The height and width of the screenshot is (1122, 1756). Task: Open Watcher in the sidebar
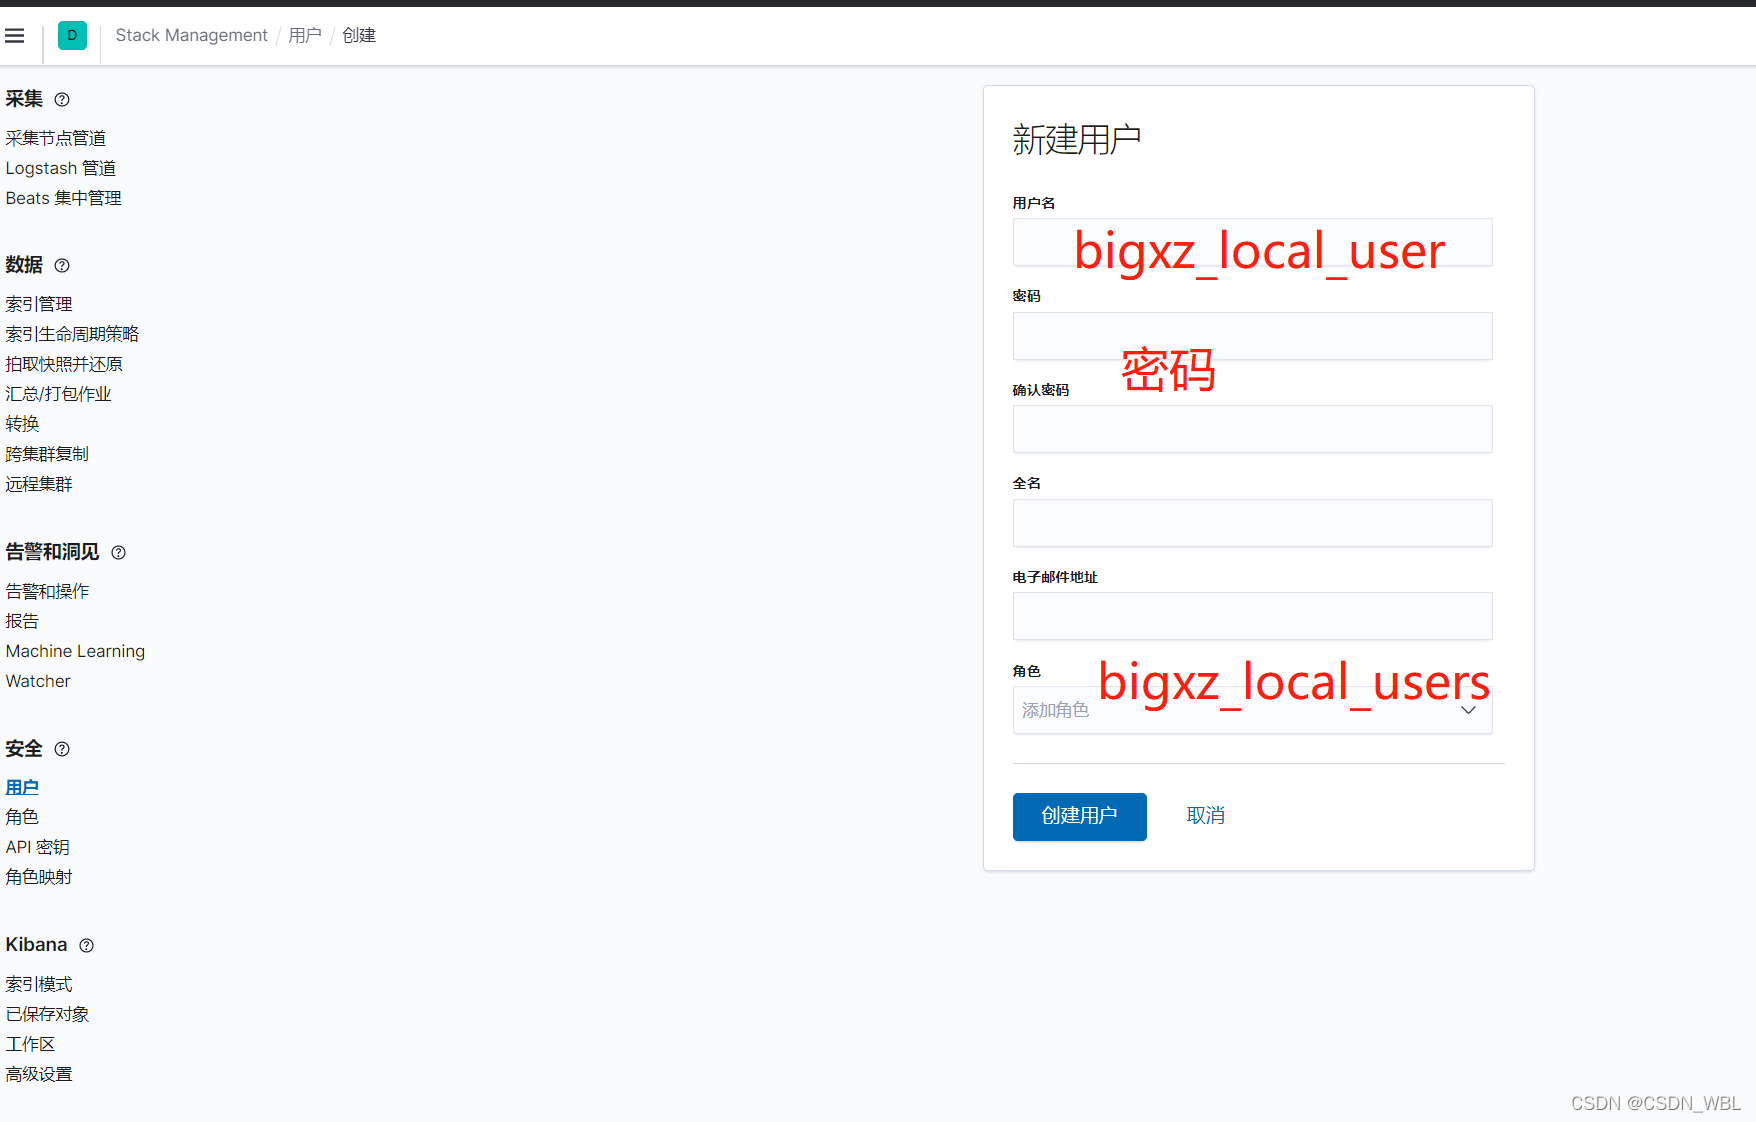[x=38, y=681]
